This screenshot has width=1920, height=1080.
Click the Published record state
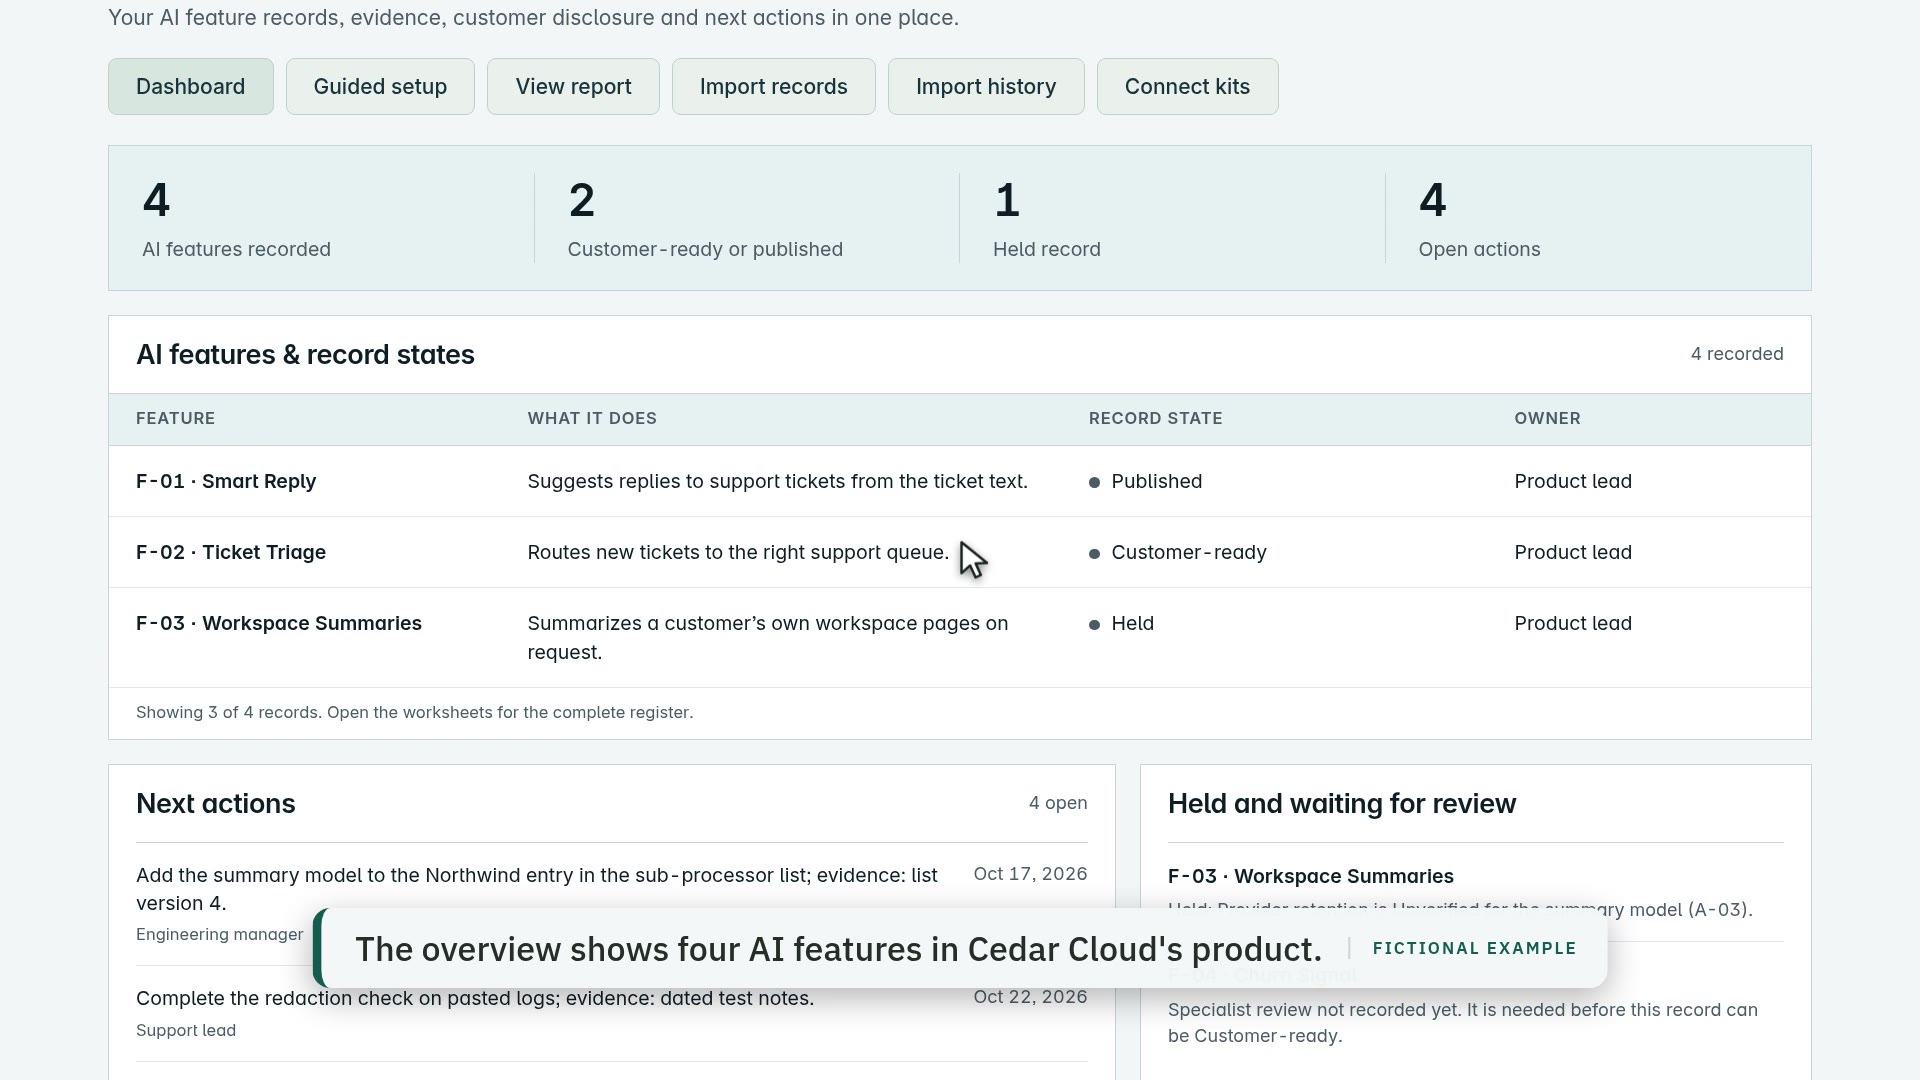pyautogui.click(x=1146, y=481)
